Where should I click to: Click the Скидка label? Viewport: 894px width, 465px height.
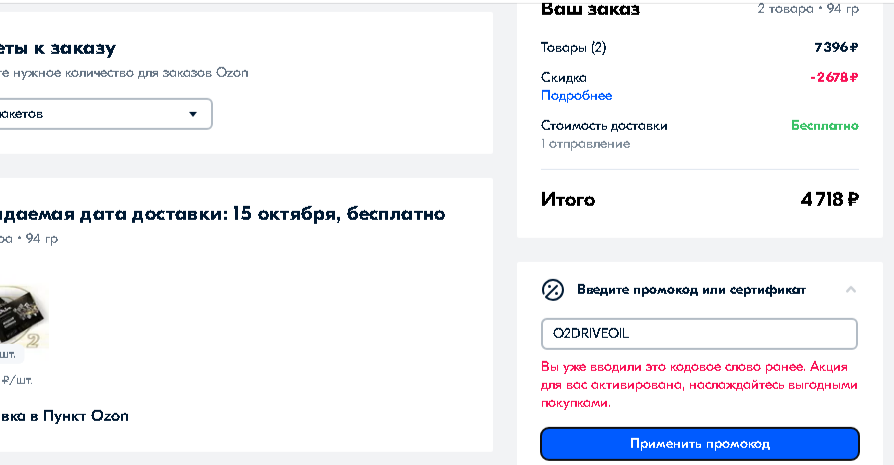click(x=563, y=78)
